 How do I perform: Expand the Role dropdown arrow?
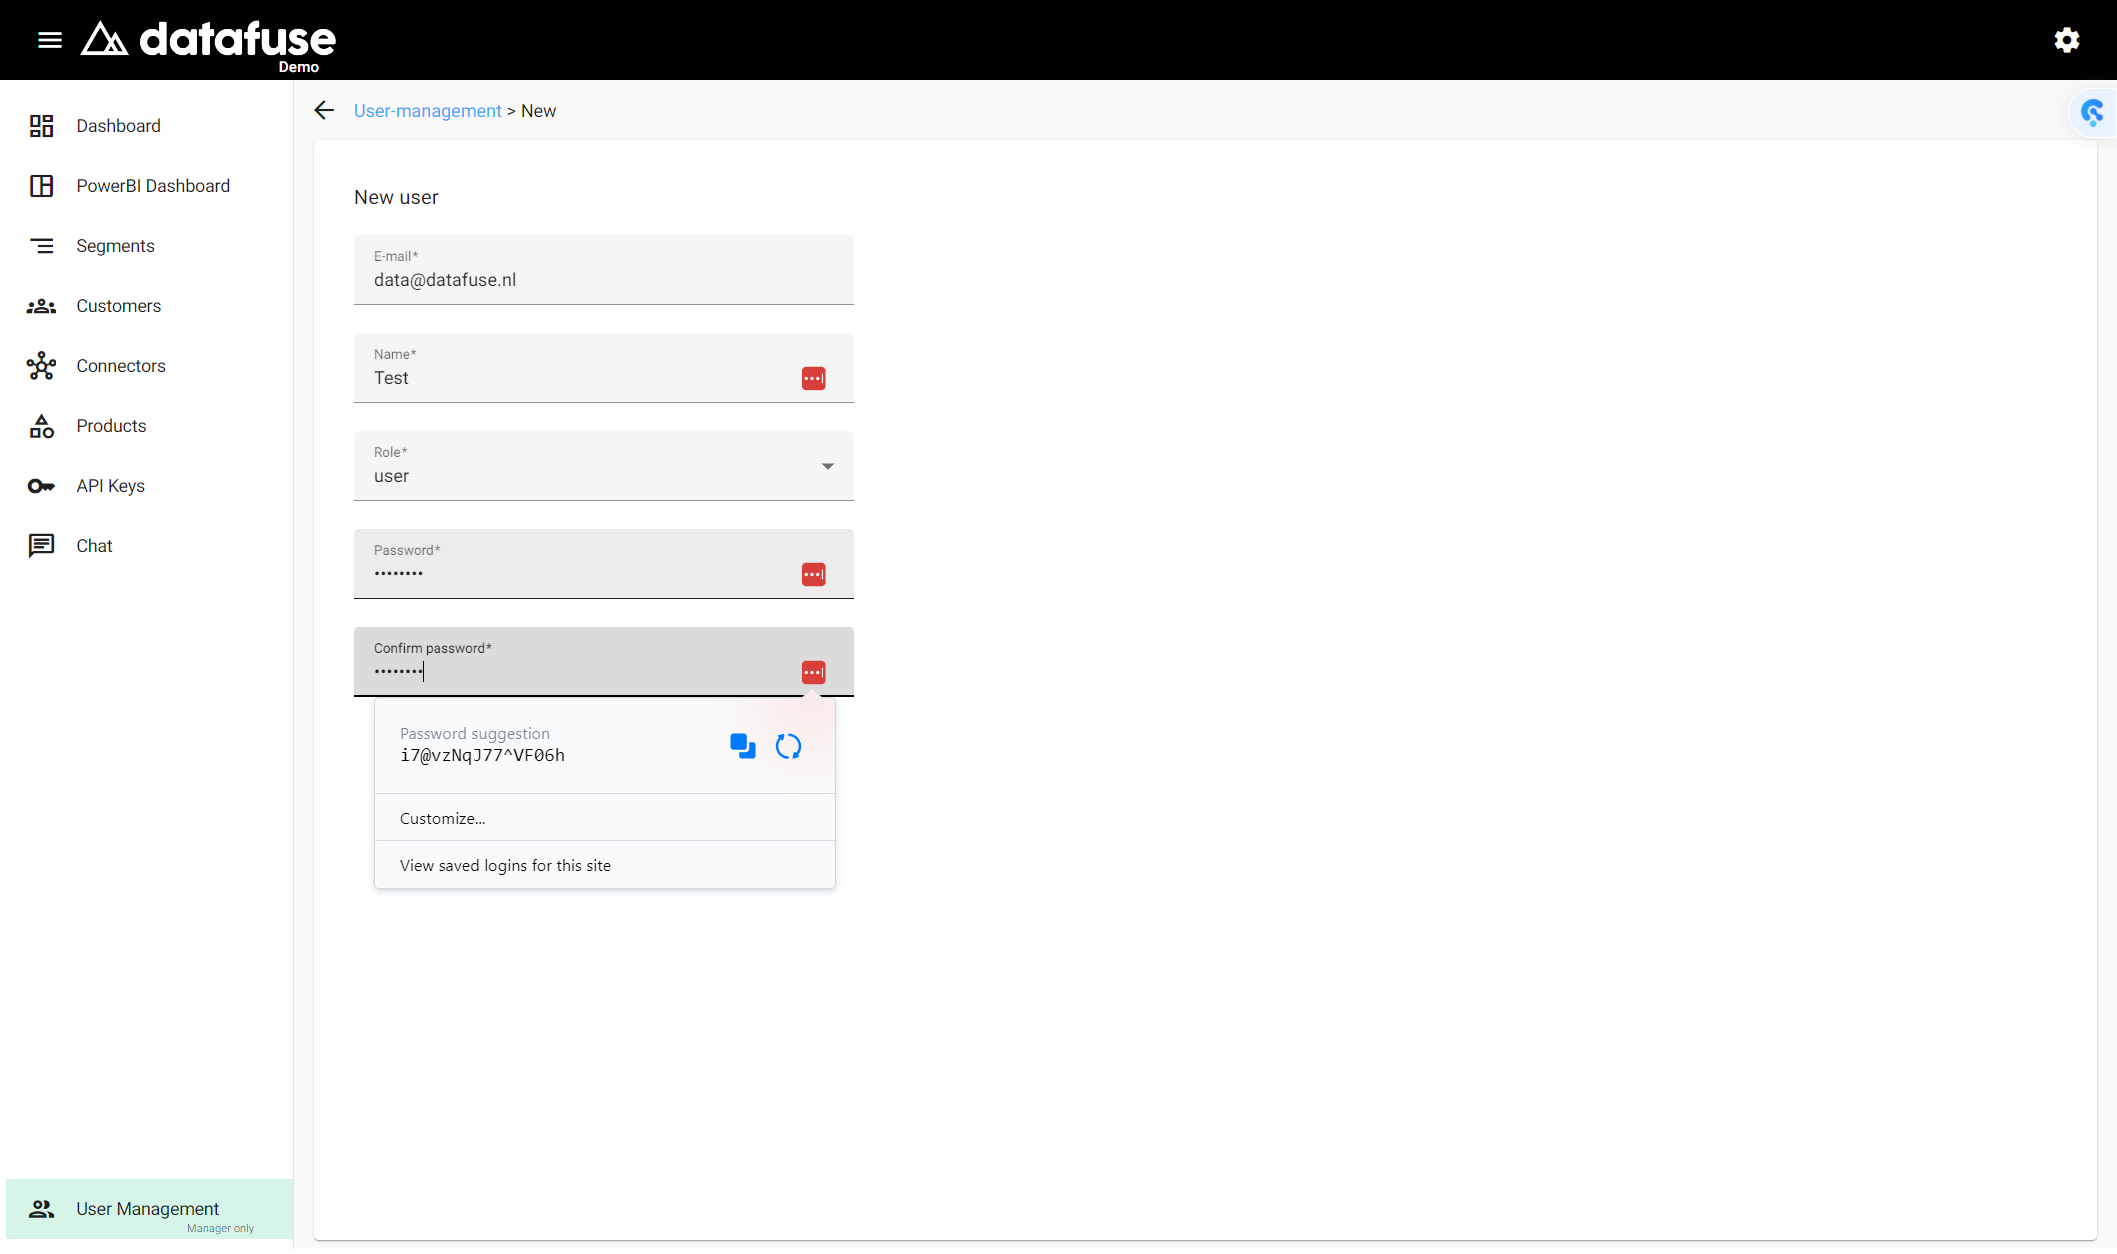(x=828, y=466)
